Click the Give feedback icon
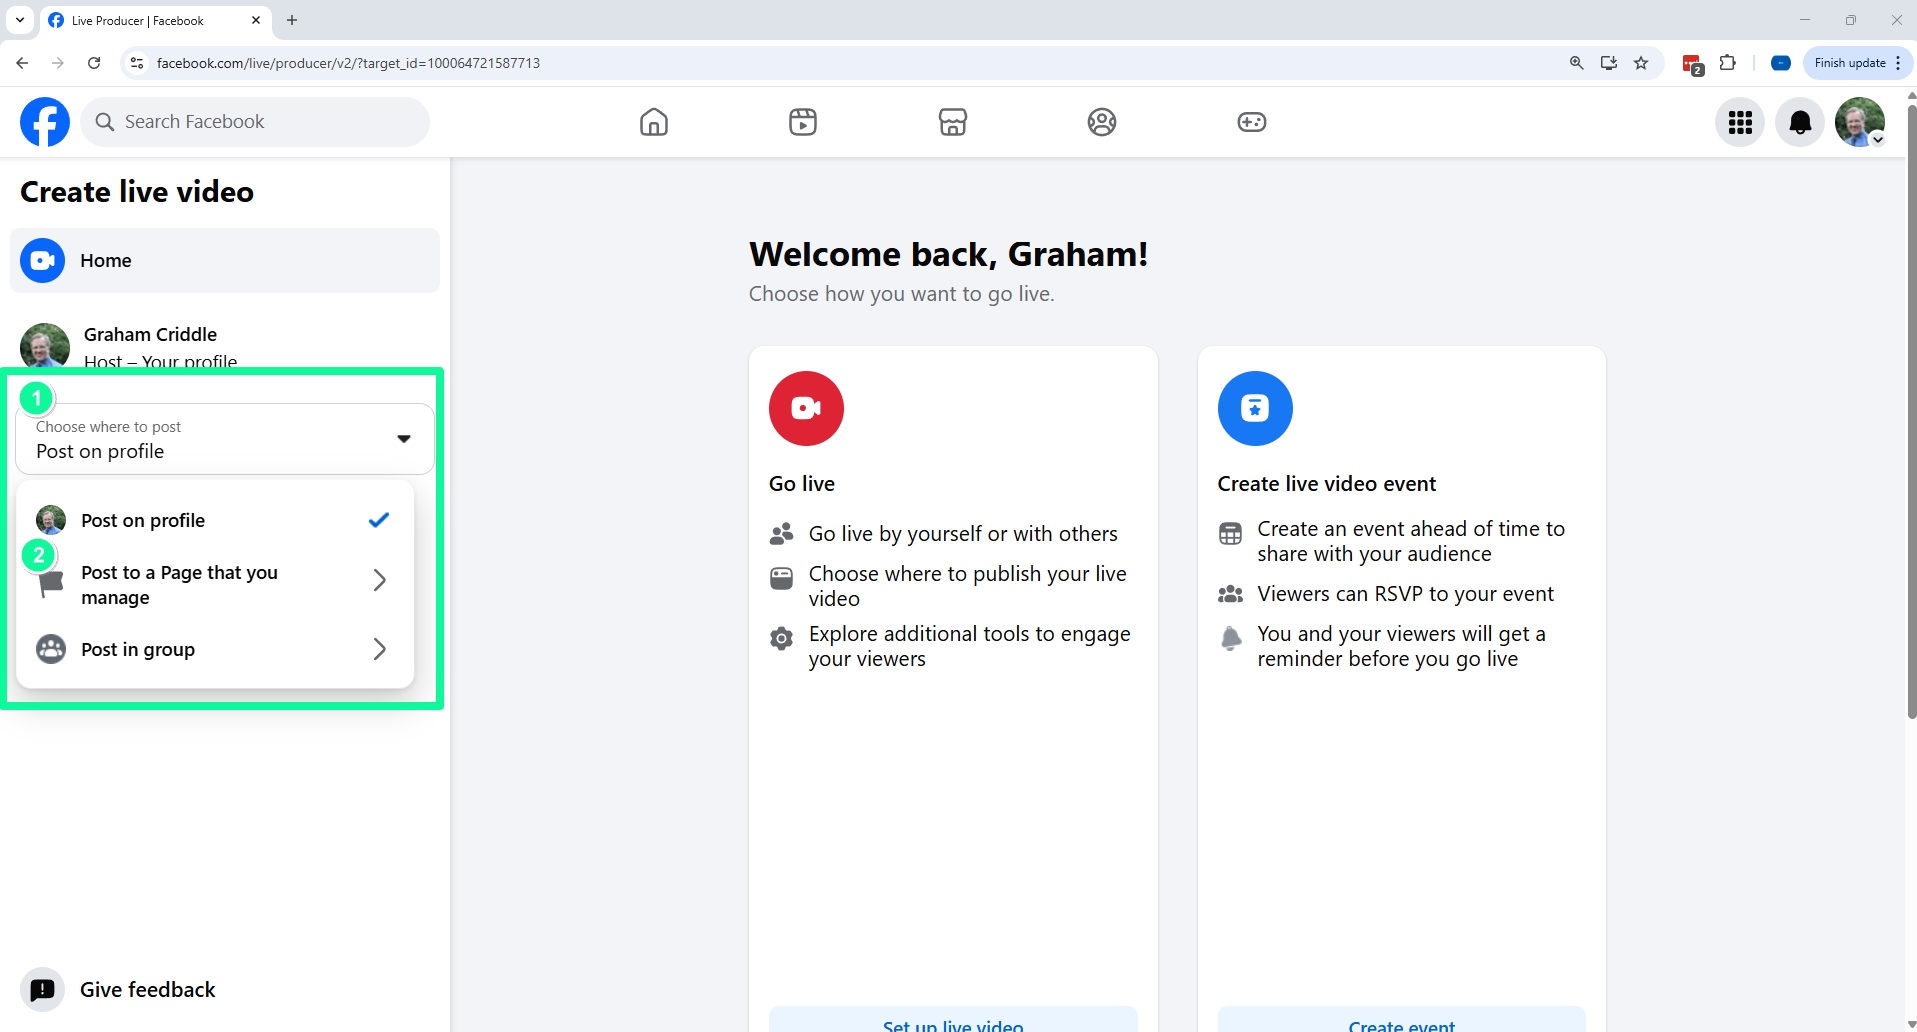This screenshot has height=1032, width=1917. click(x=42, y=990)
